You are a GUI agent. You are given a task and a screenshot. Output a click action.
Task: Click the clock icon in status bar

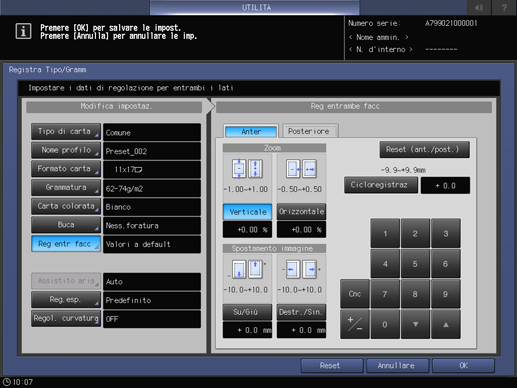pos(7,382)
